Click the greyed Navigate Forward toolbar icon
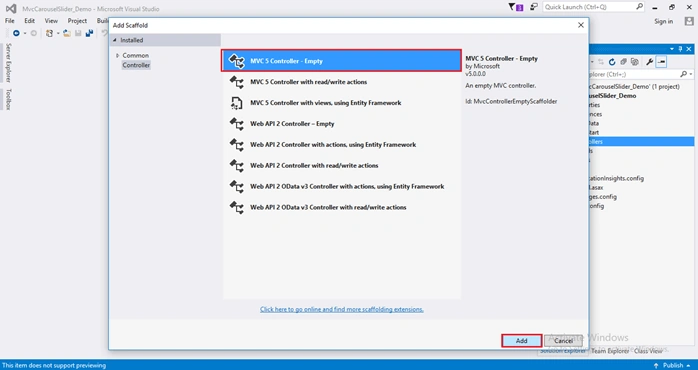The height and width of the screenshot is (370, 698). pos(33,33)
